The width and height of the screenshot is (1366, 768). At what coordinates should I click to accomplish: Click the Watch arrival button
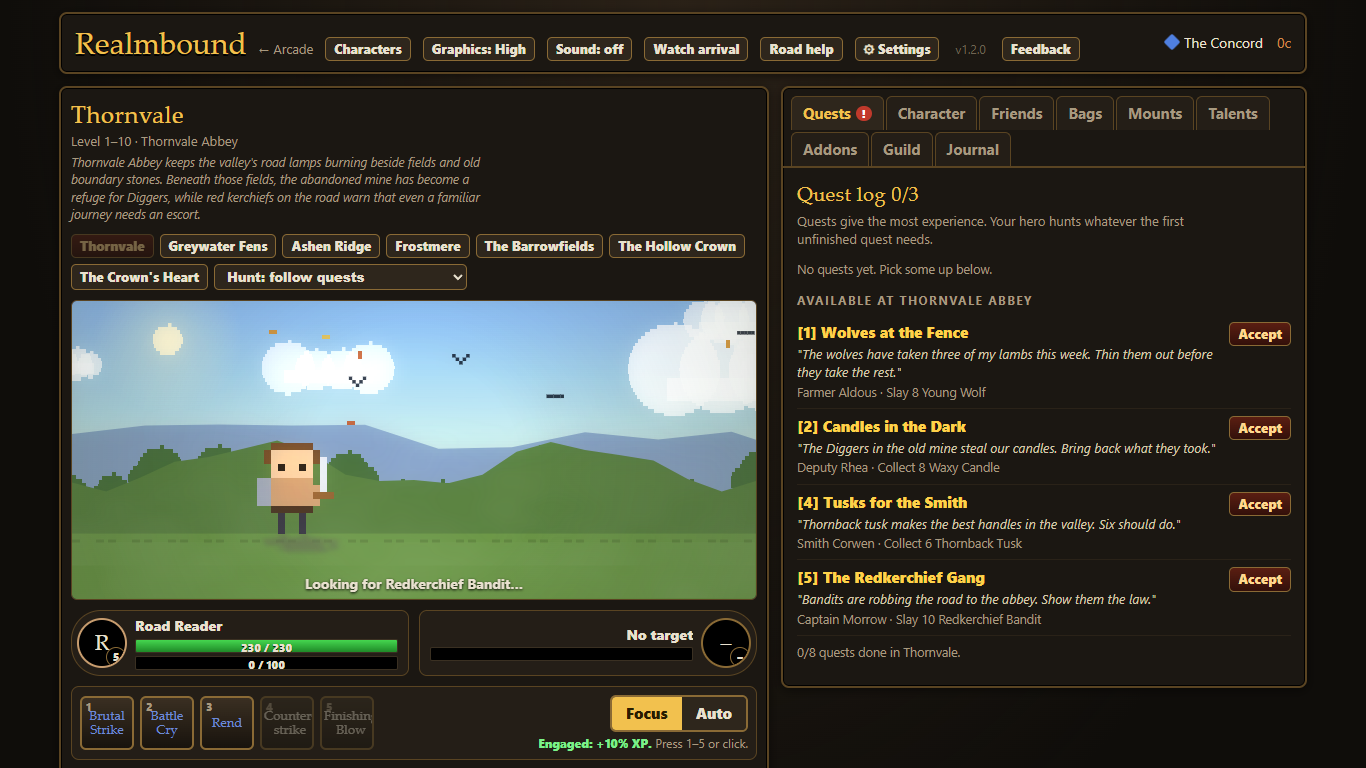pyautogui.click(x=696, y=49)
